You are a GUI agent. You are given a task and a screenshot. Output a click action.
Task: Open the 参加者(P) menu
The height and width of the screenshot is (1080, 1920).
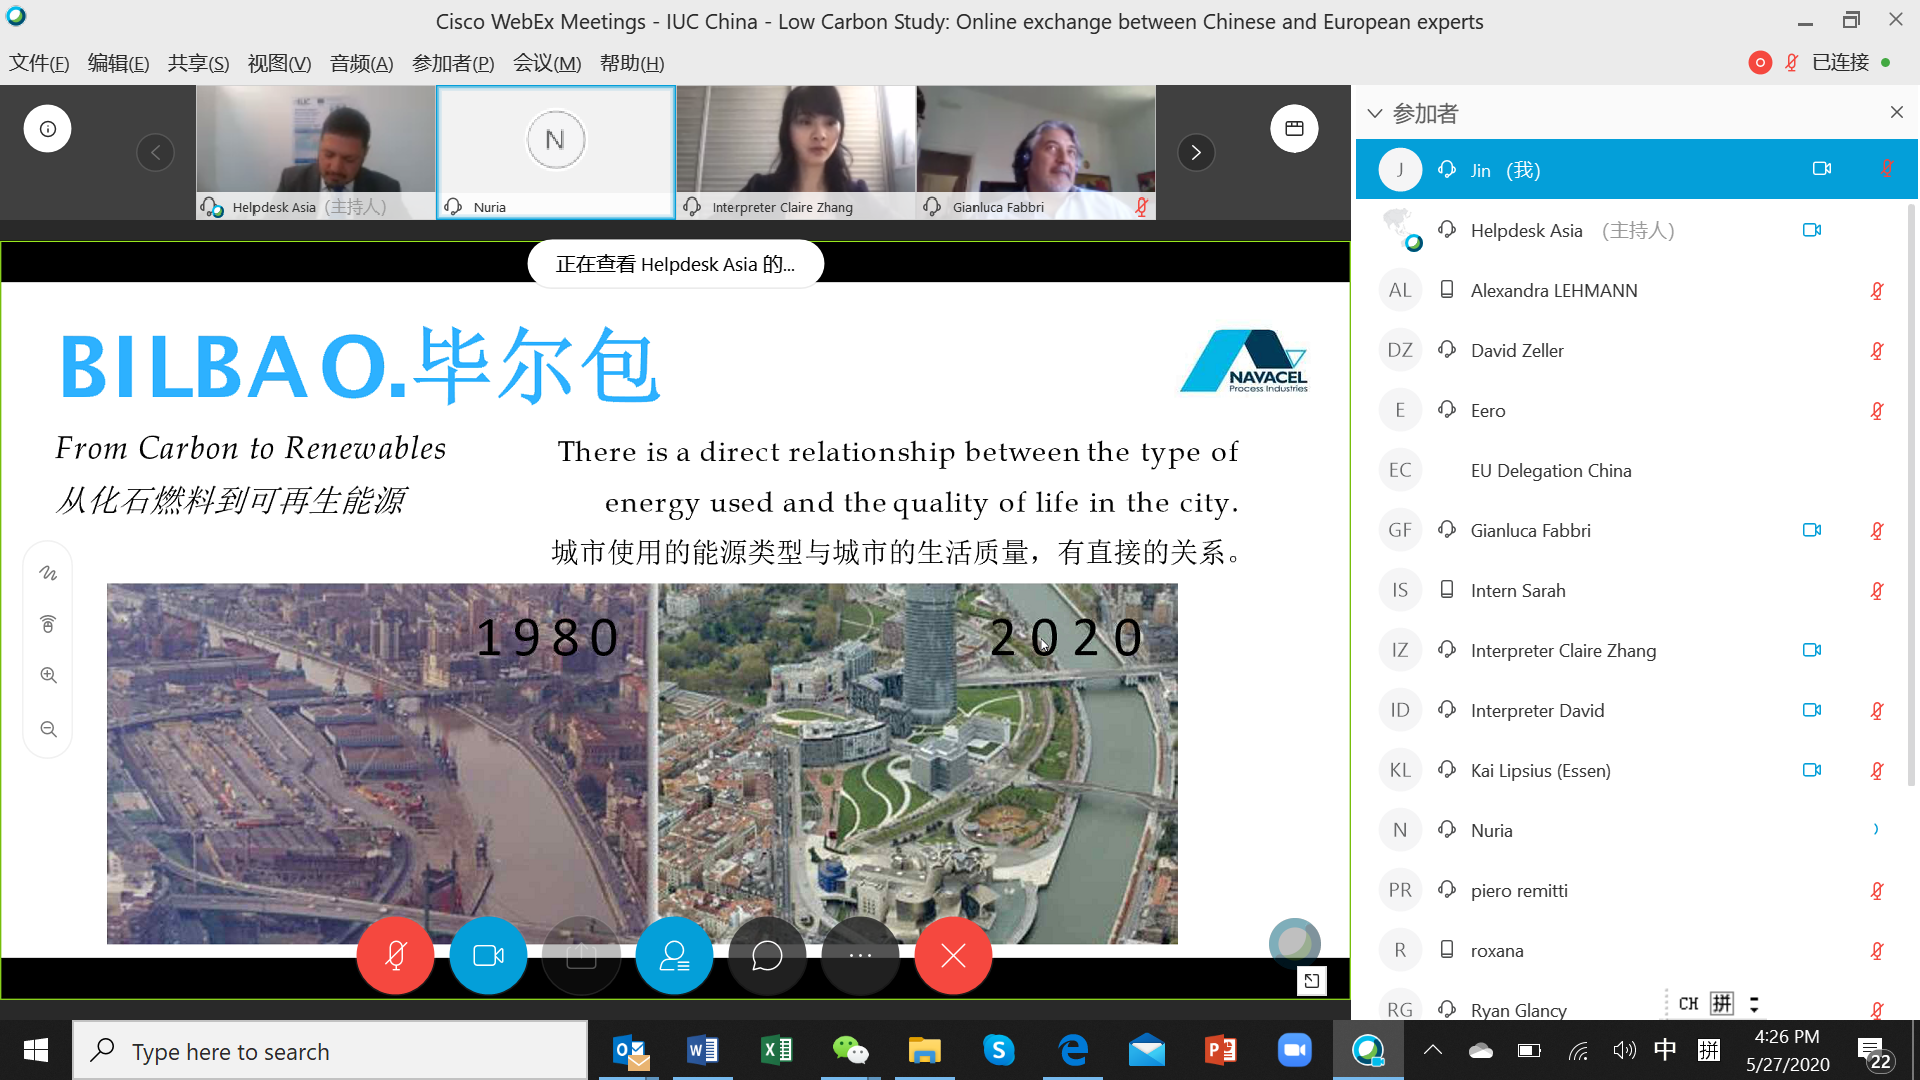453,63
